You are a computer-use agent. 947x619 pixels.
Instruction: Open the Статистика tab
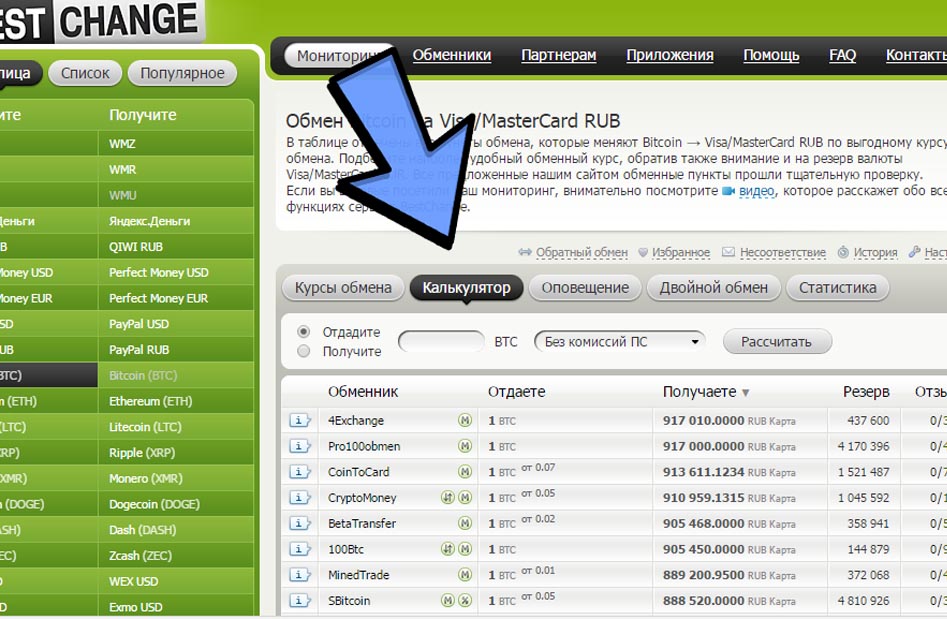[x=838, y=288]
